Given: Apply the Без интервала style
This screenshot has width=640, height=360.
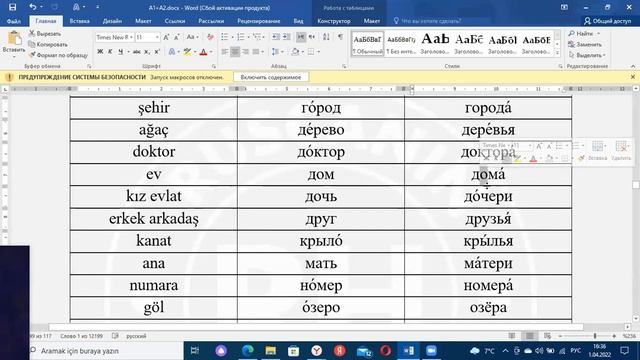Looking at the screenshot, I should (401, 43).
